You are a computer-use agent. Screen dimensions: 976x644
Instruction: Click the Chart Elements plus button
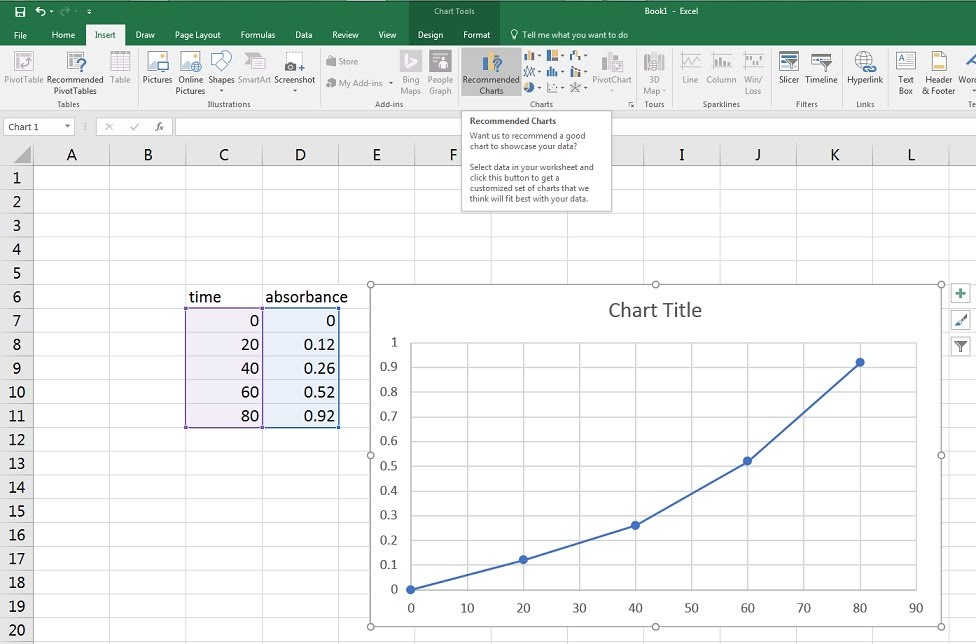click(960, 294)
